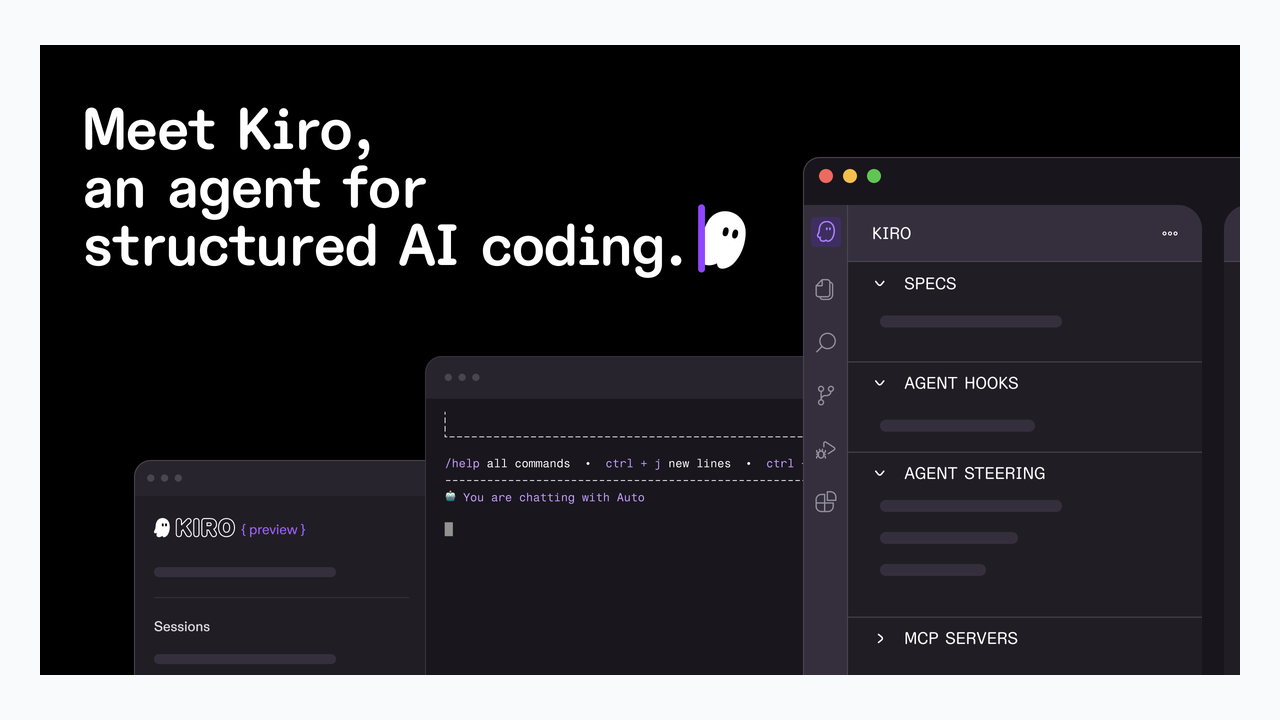Open the Run and Debug icon
Screen dimensions: 1280x720
coord(825,450)
